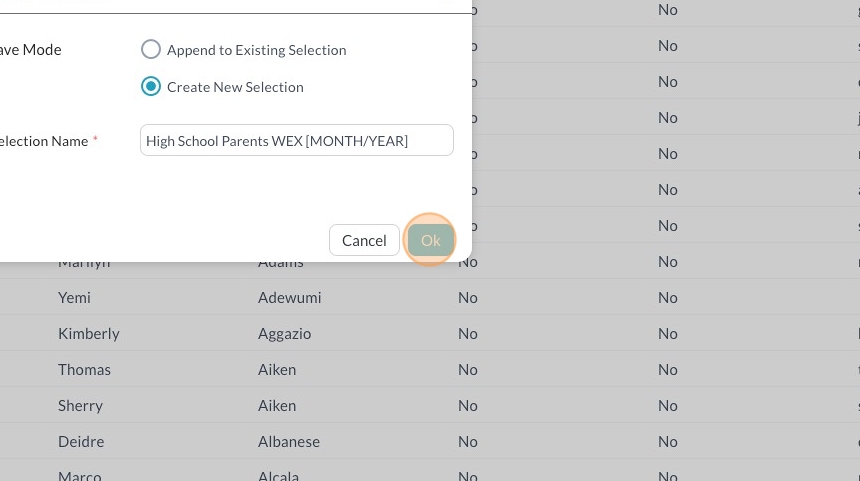Image resolution: width=860 pixels, height=481 pixels.
Task: Click the Selection Name field label
Action: pos(42,141)
